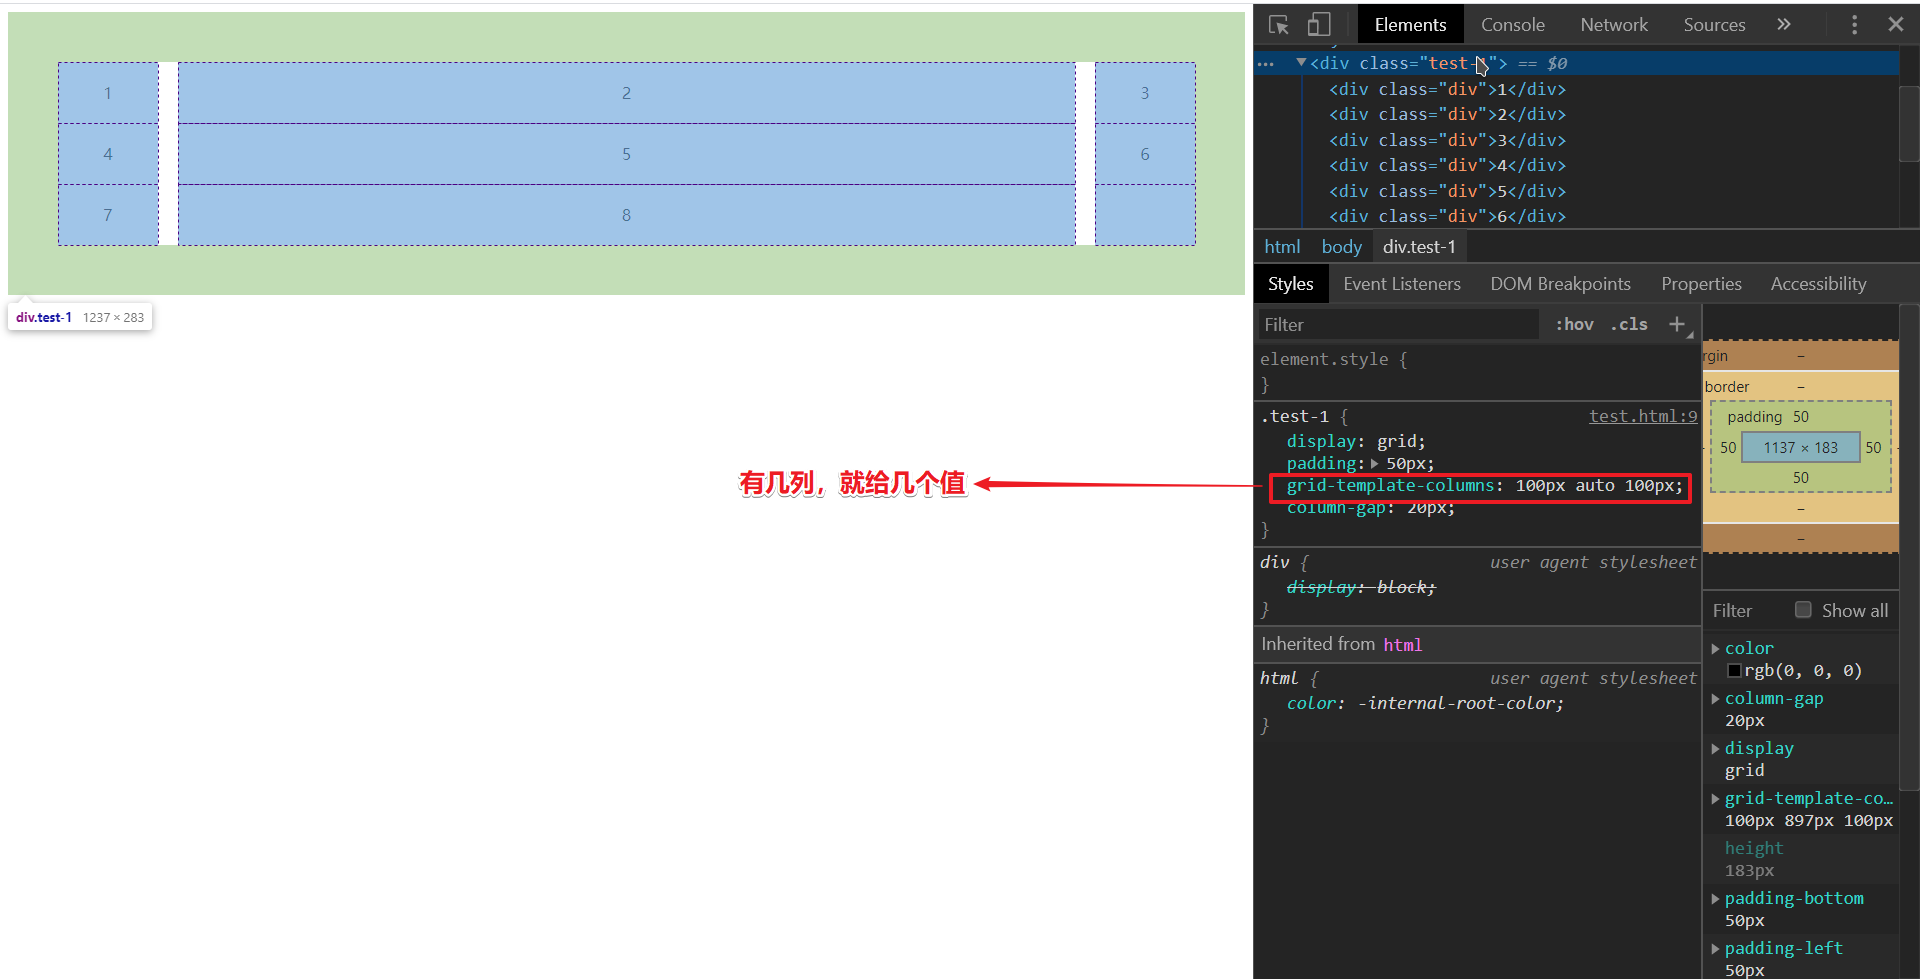Viewport: 1920px width, 979px height.
Task: Open the Sources tab
Action: 1714,25
